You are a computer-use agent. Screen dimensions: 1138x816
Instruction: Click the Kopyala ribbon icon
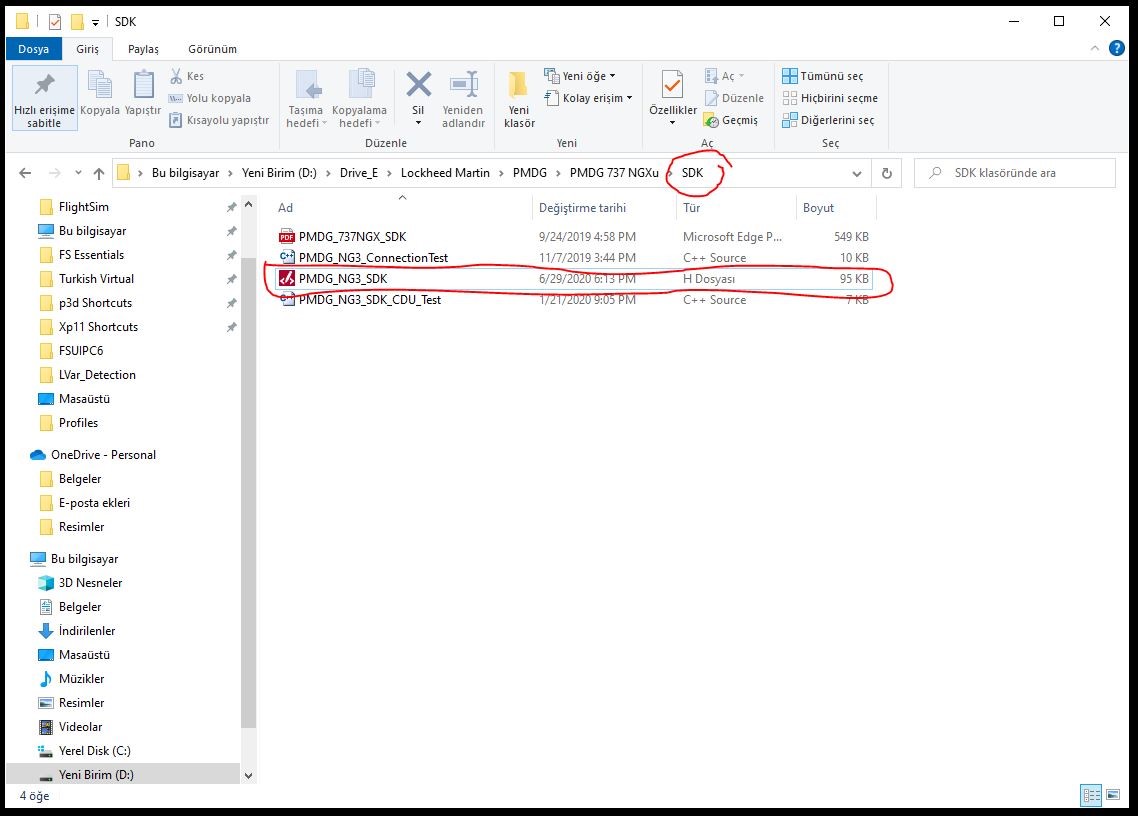pos(99,85)
